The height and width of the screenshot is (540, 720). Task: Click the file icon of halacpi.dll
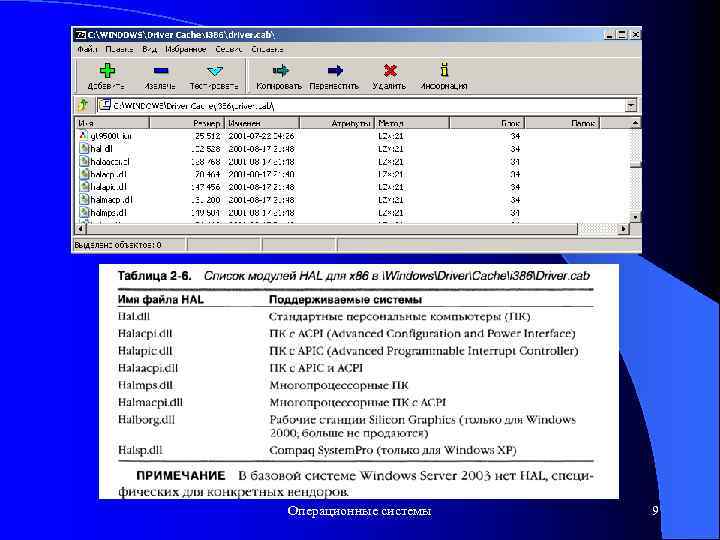pyautogui.click(x=84, y=174)
